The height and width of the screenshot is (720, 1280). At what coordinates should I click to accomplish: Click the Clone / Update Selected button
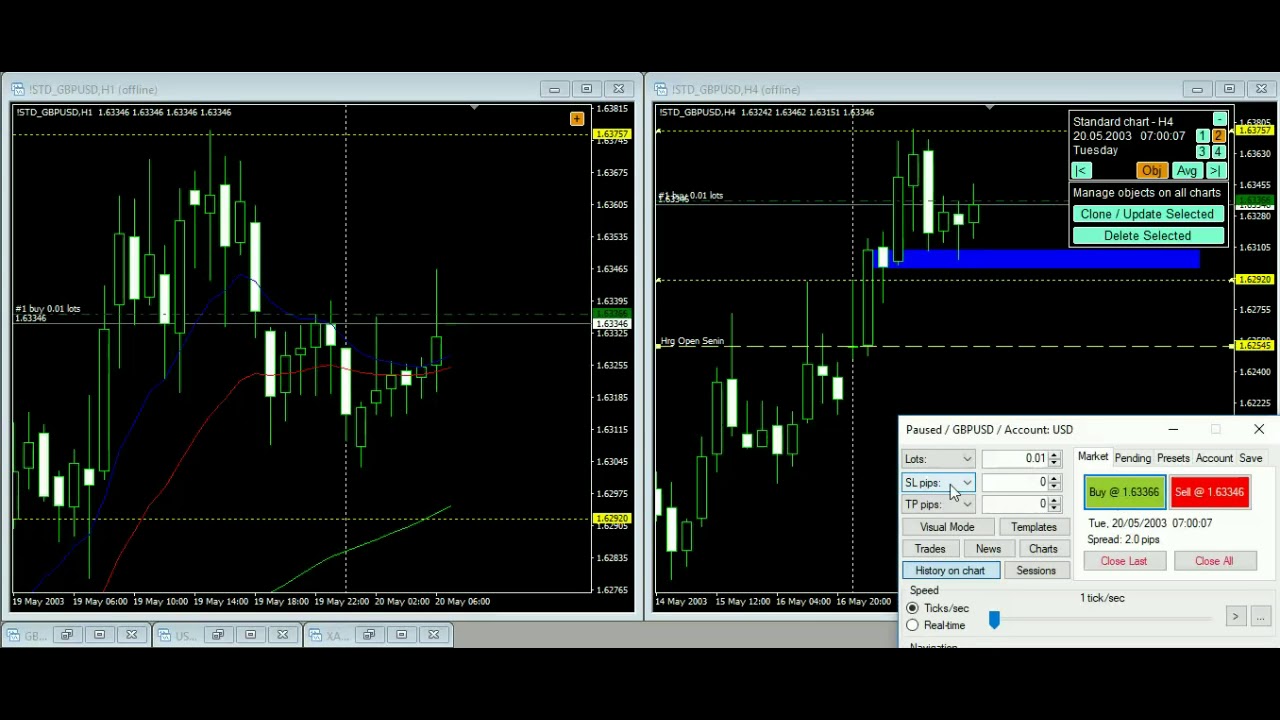[x=1147, y=214]
